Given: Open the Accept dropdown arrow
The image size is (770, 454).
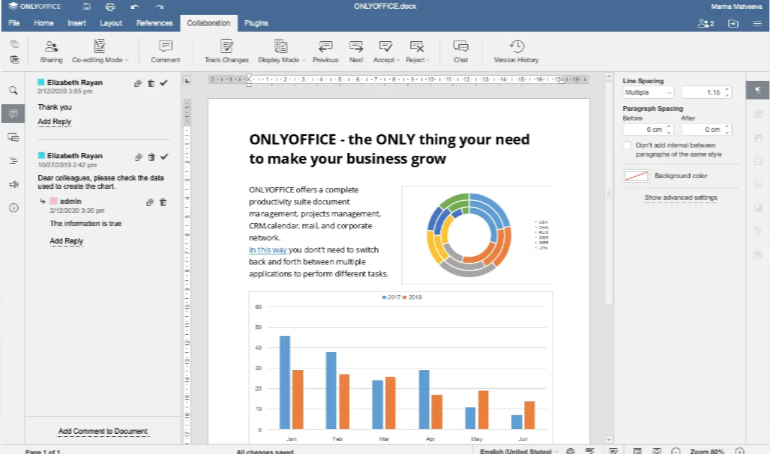Looking at the screenshot, I should [398, 60].
